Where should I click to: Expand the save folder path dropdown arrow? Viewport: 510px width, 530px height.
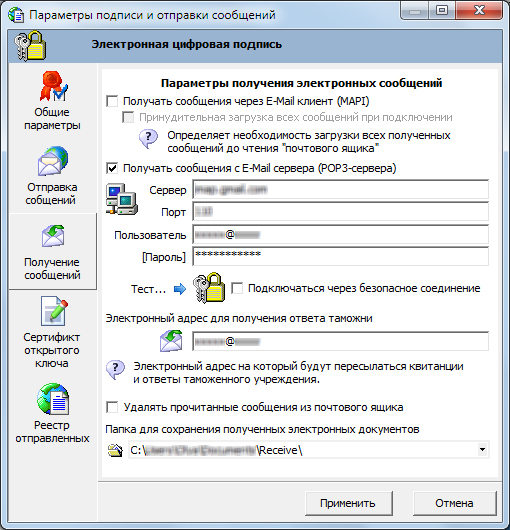[482, 450]
